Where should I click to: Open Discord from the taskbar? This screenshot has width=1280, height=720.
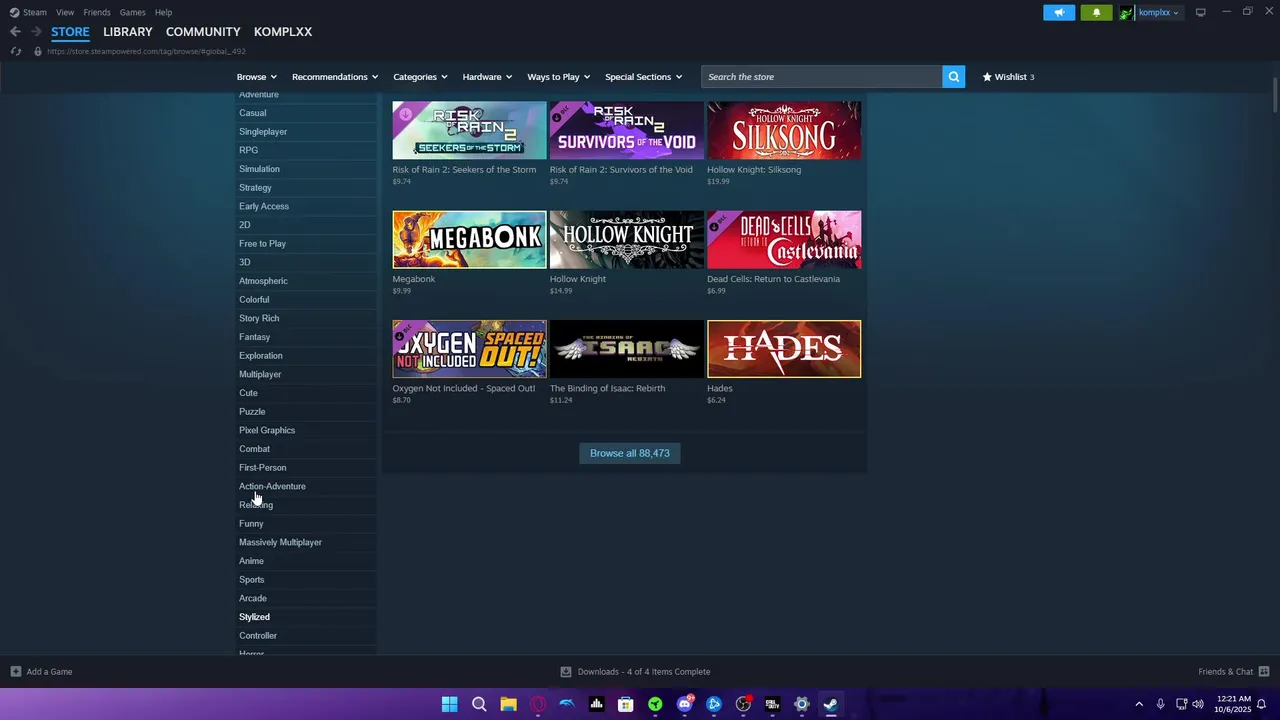pyautogui.click(x=685, y=704)
